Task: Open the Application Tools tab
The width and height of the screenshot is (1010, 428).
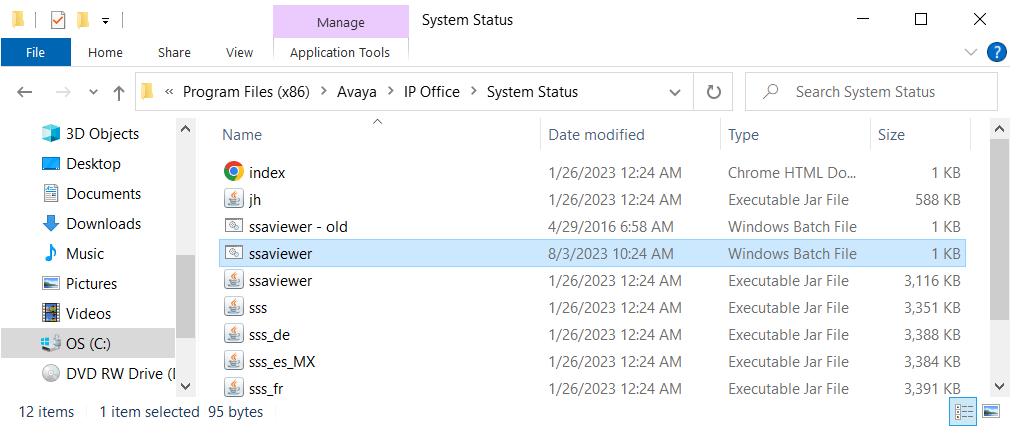Action: pyautogui.click(x=340, y=52)
